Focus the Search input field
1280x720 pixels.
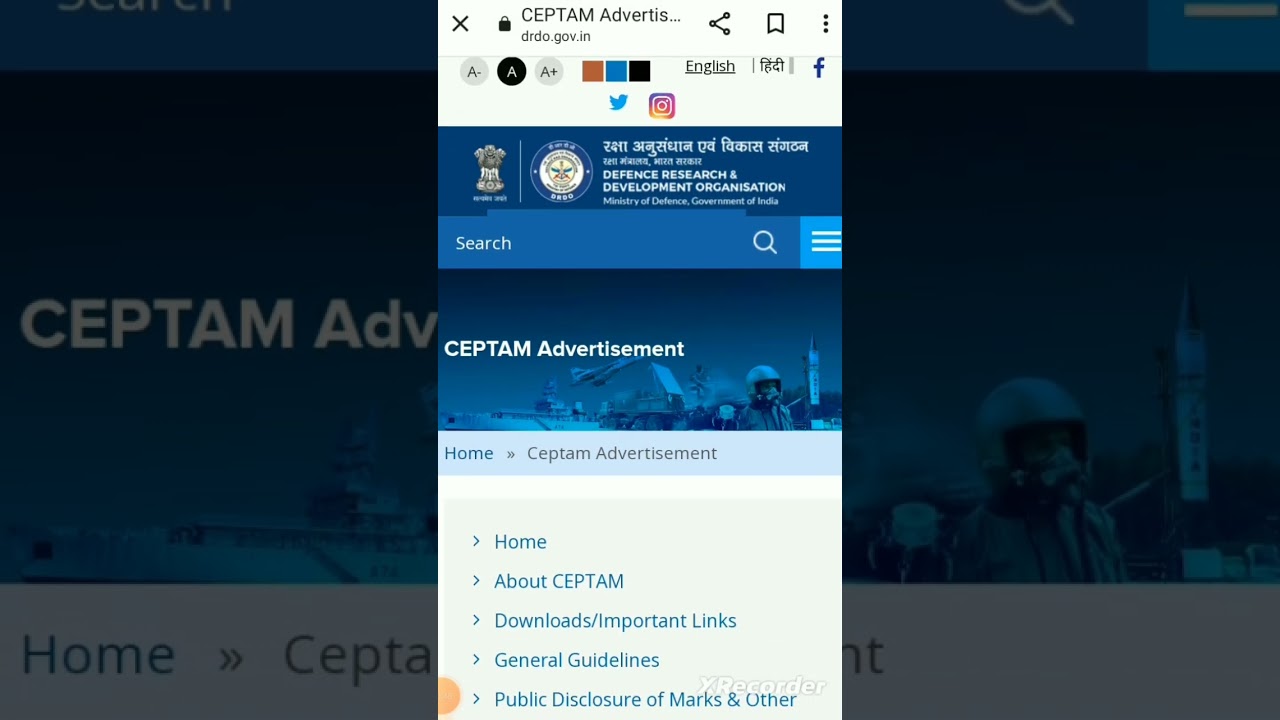[x=595, y=243]
